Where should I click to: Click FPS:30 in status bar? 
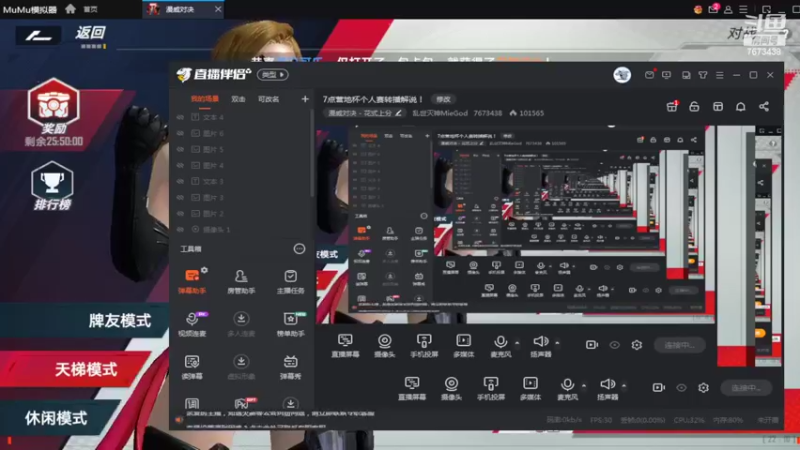point(601,420)
